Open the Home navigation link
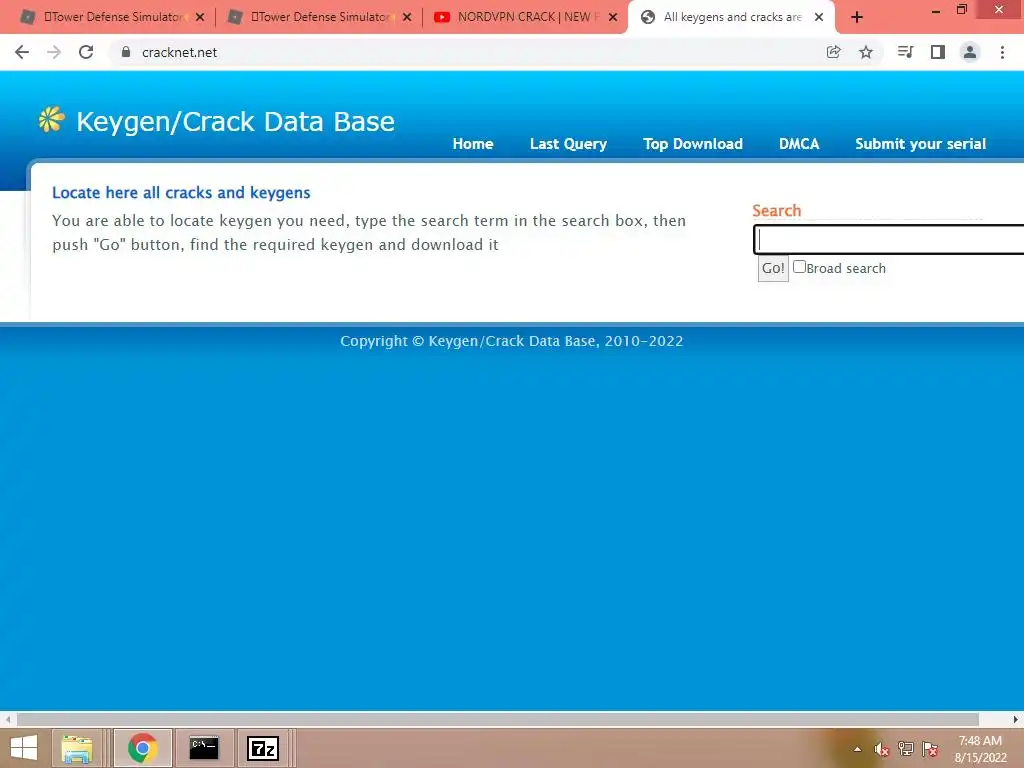Image resolution: width=1024 pixels, height=768 pixels. 473,144
